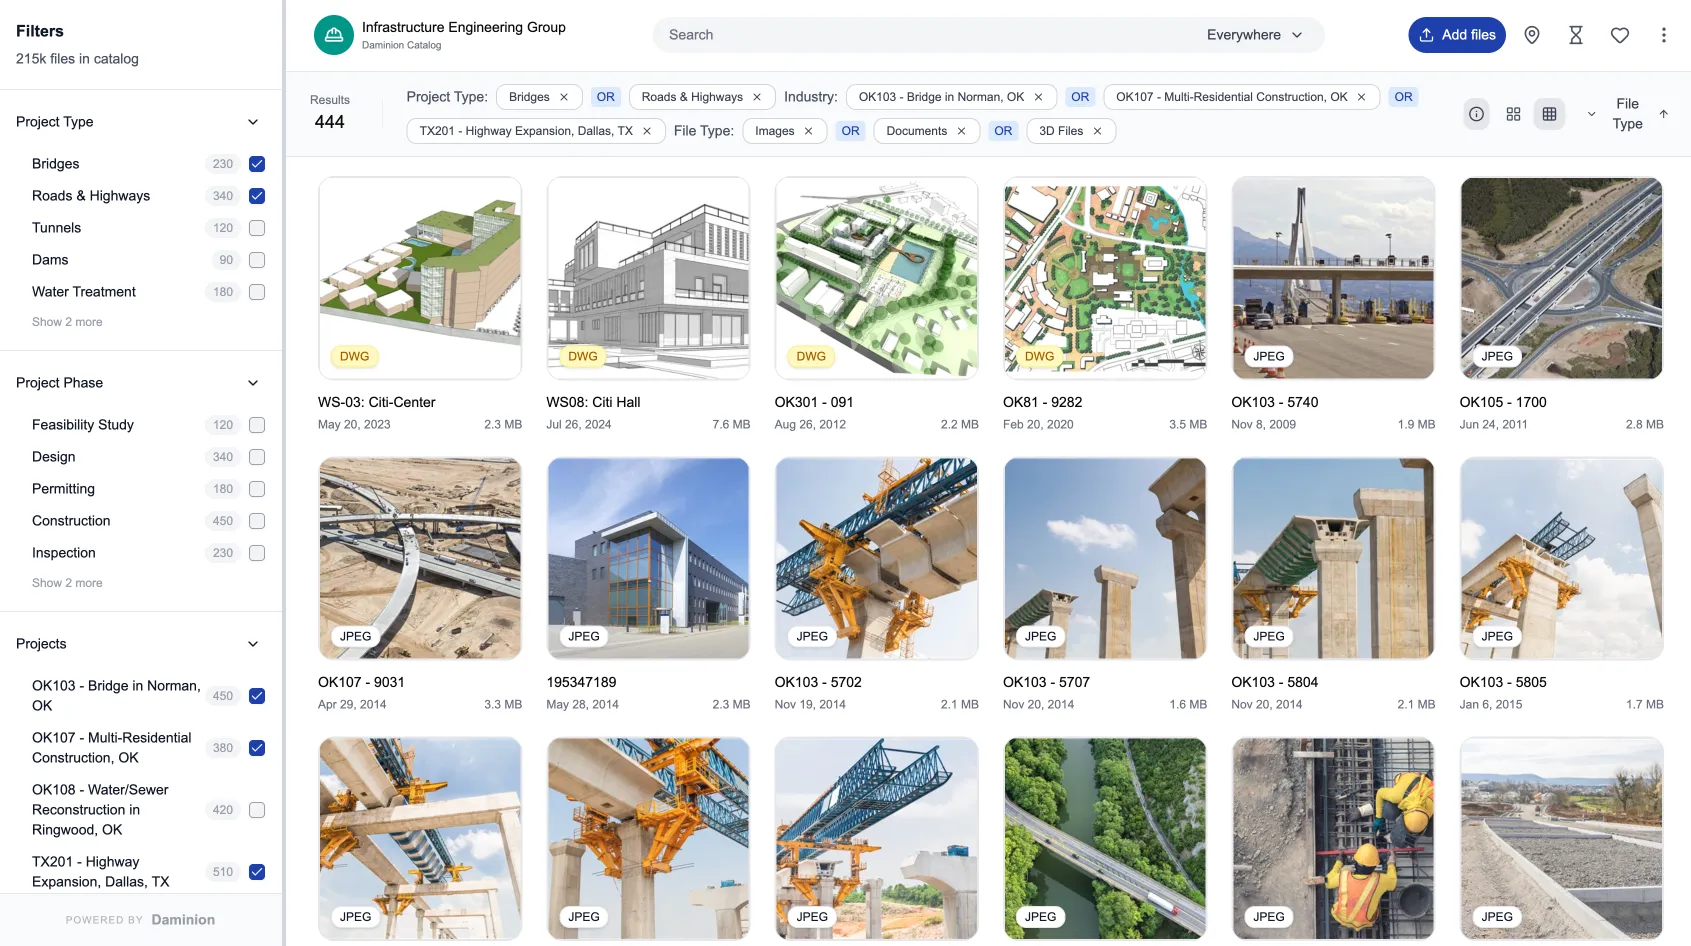Screen dimensions: 1691x946
Task: Reverse sort order with the up arrow
Action: 1664,114
